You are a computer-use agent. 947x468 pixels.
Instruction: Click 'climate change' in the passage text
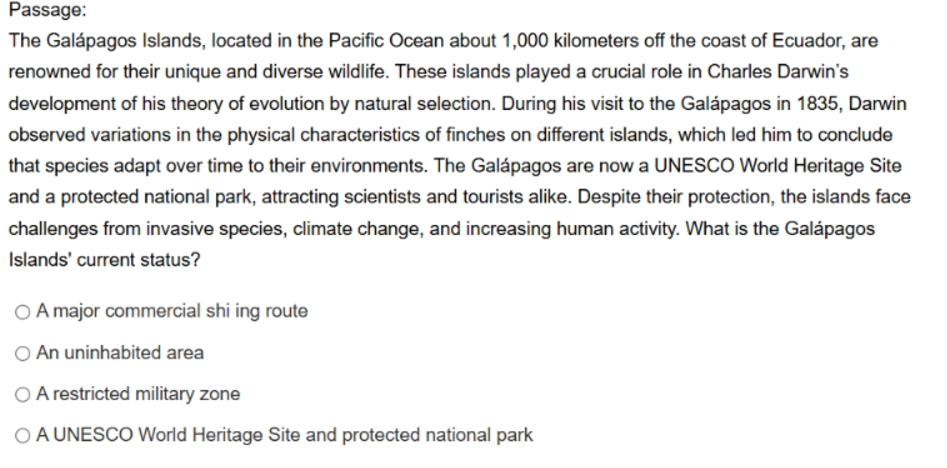[355, 229]
